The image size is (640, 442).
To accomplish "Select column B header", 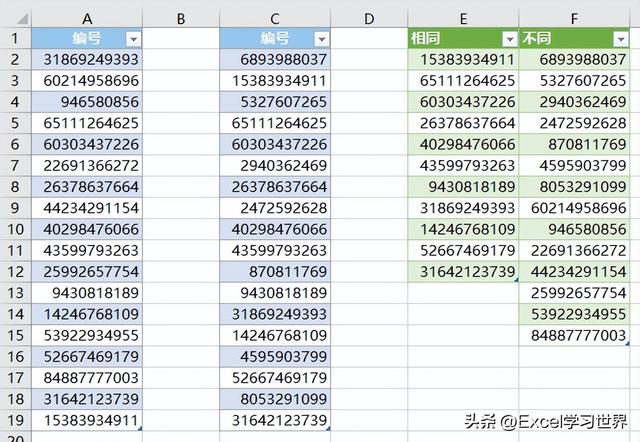I will tap(181, 17).
